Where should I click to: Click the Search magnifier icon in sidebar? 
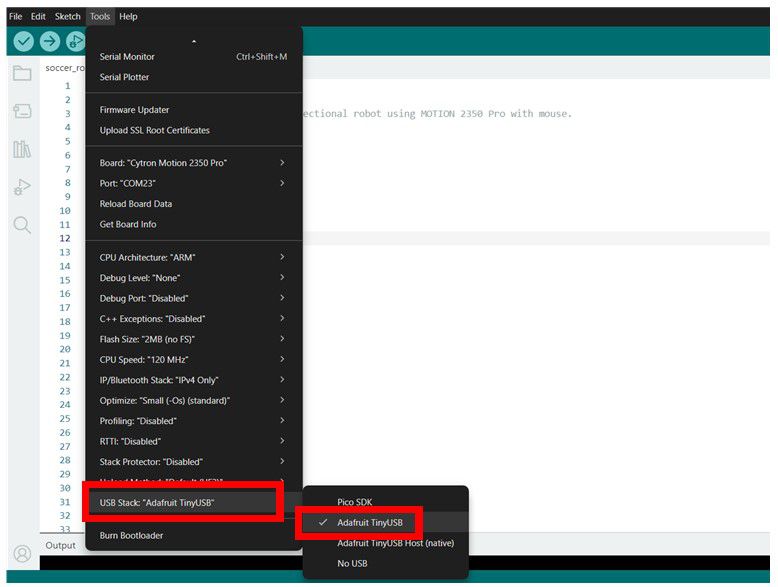[22, 225]
